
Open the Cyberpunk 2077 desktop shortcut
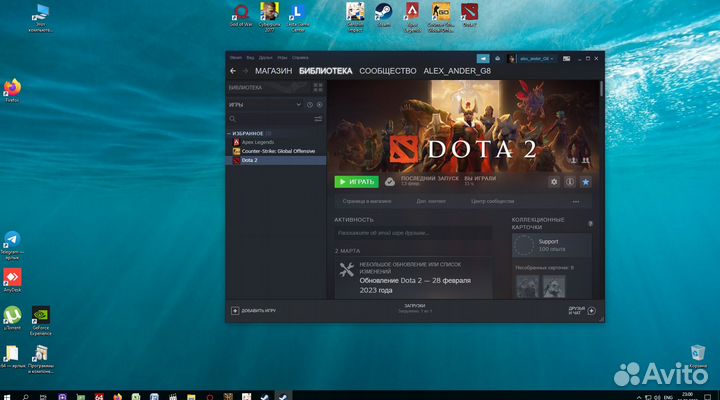click(x=269, y=17)
